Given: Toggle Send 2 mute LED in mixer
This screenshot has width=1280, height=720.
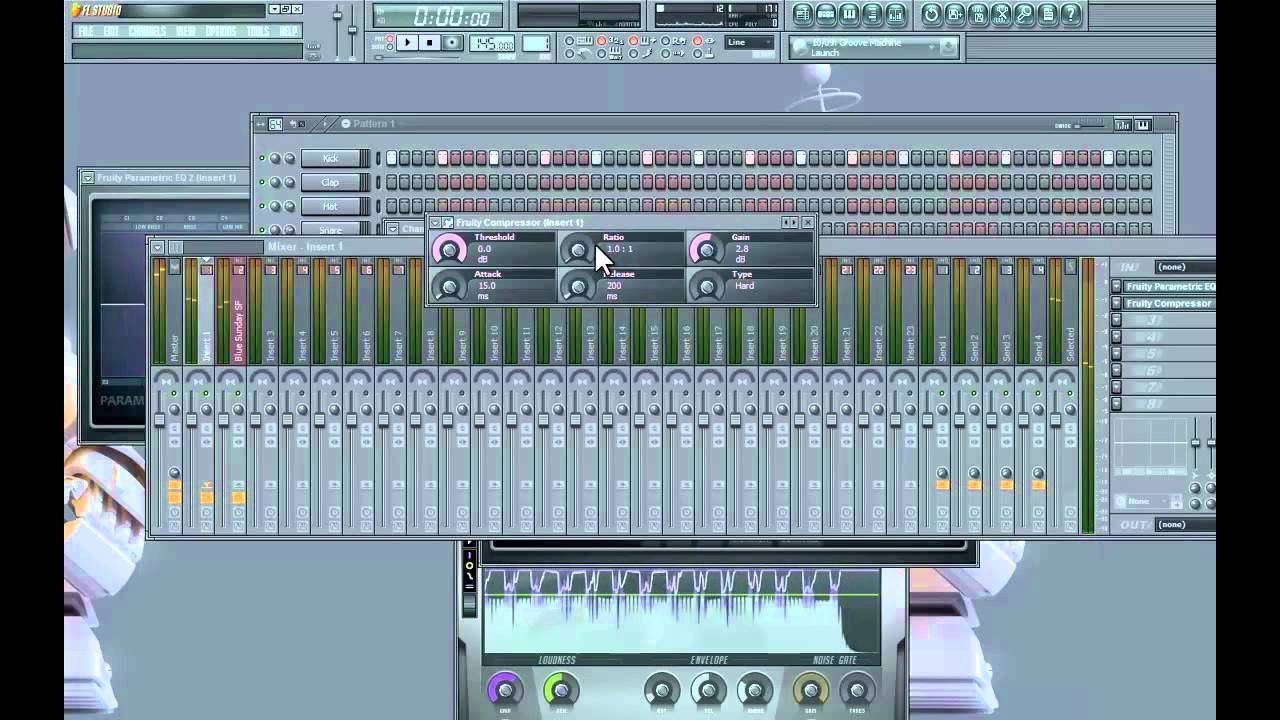Looking at the screenshot, I should pos(973,394).
